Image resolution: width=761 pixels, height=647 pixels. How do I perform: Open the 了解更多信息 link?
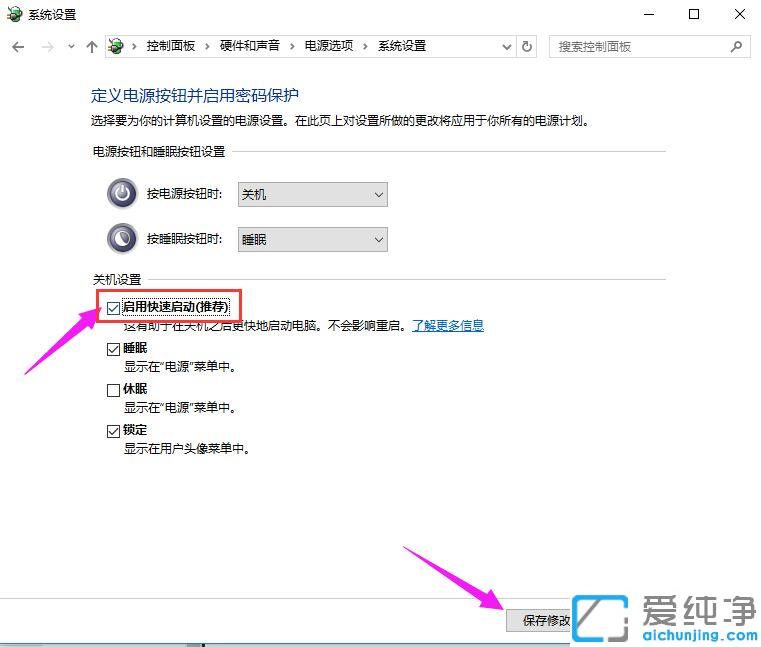tap(447, 325)
